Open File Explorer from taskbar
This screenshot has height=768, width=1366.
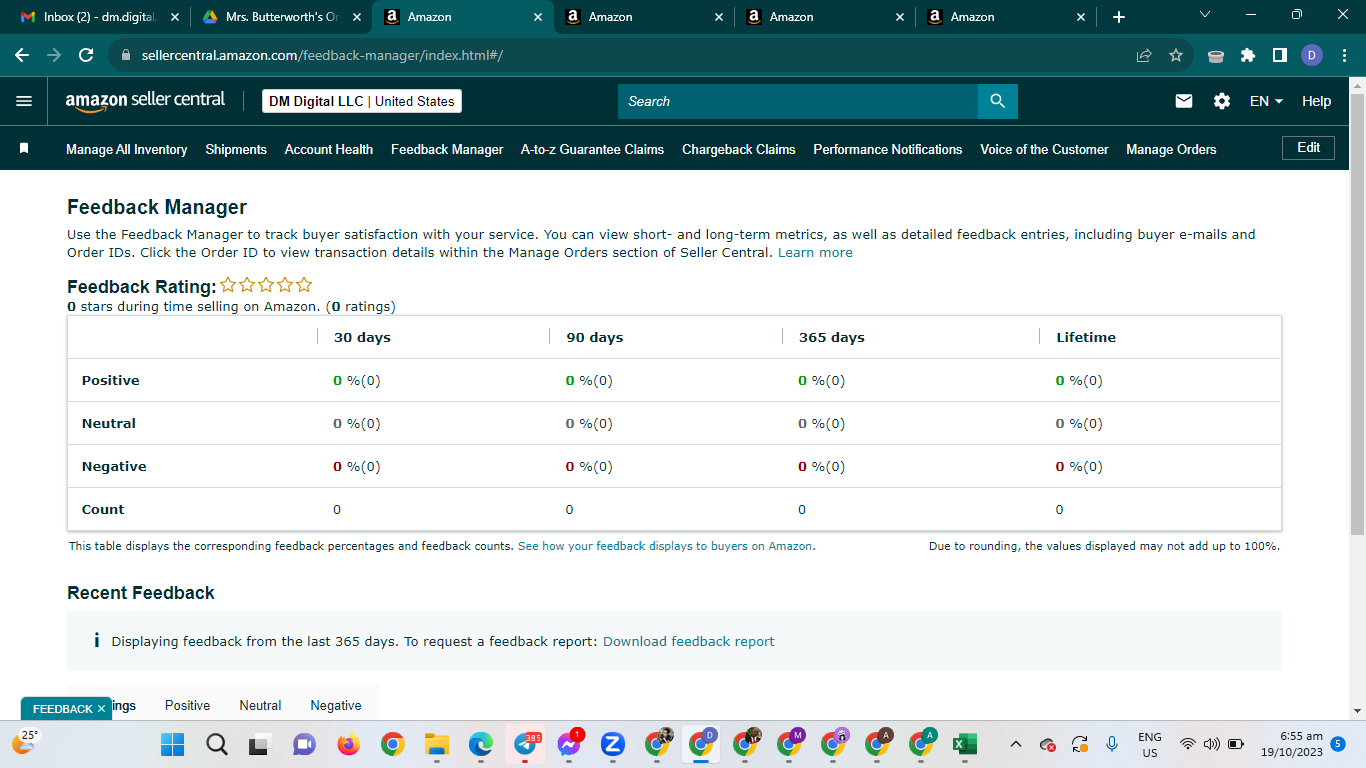(436, 744)
